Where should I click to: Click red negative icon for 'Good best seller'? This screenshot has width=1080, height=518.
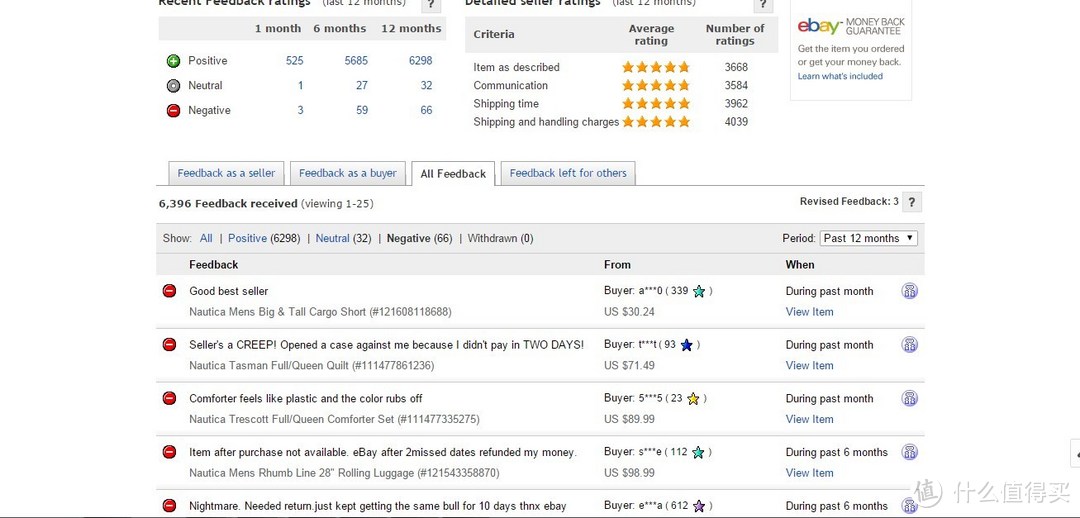(x=169, y=291)
